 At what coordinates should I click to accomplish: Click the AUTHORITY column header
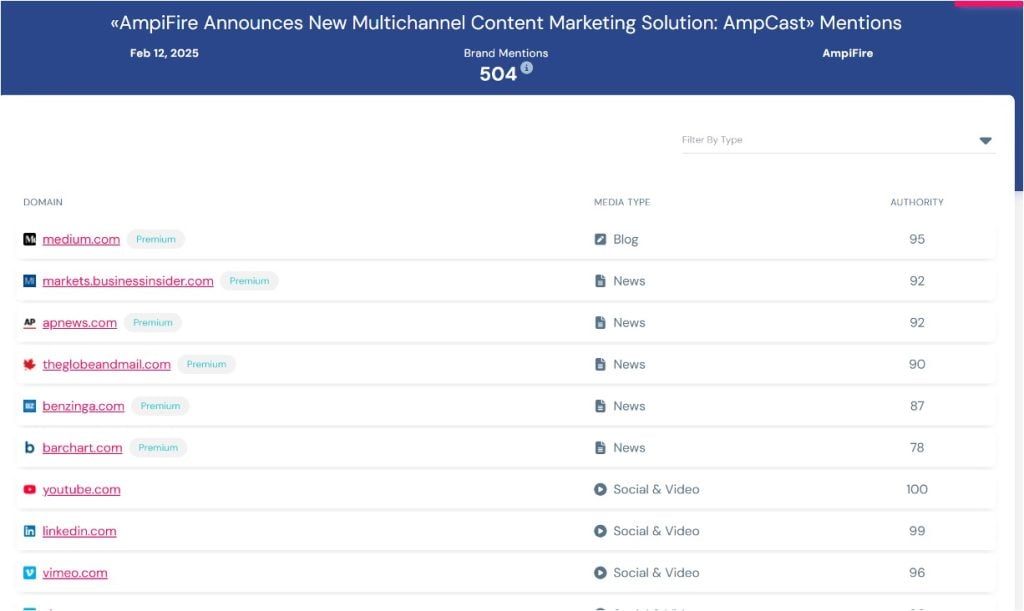coord(917,202)
